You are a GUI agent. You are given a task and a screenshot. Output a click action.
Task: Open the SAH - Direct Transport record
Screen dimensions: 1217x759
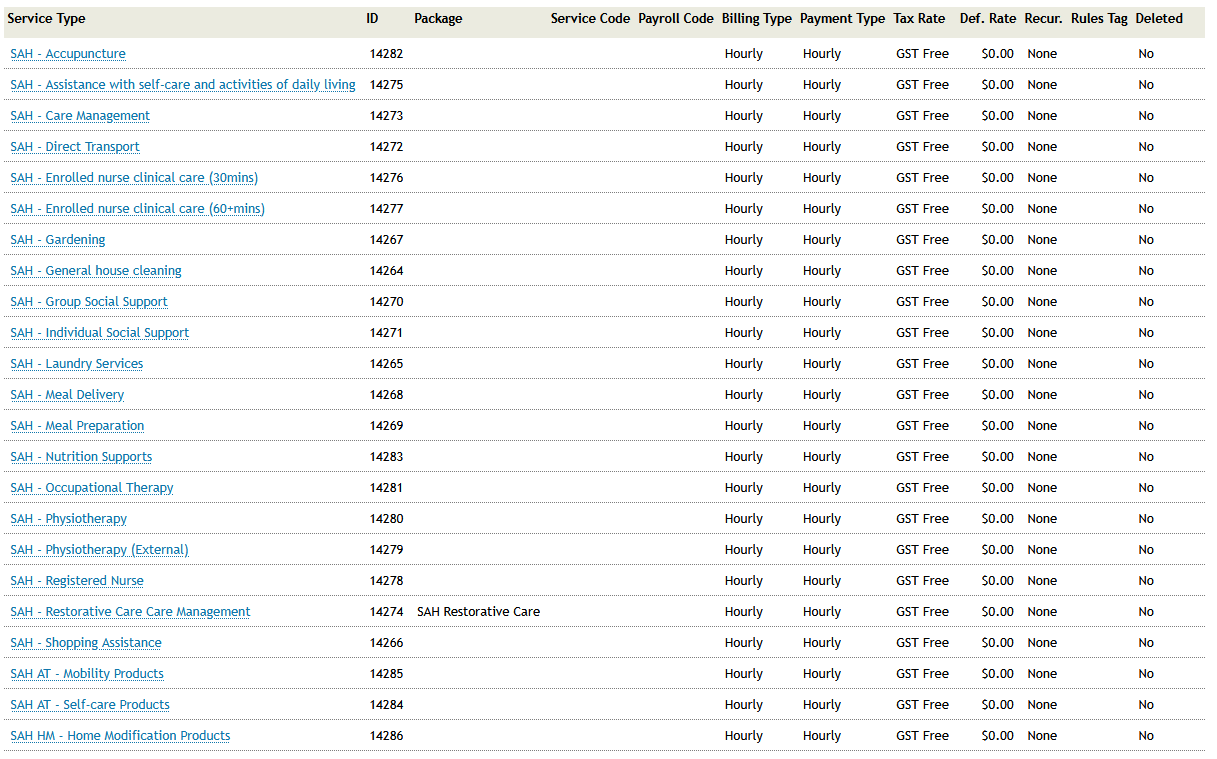pos(75,146)
